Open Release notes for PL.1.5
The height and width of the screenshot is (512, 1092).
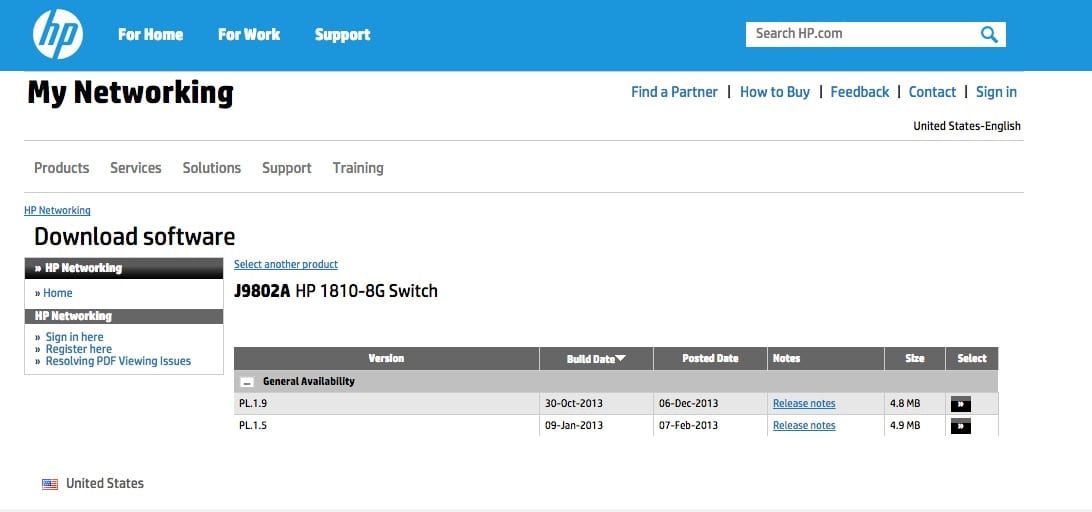point(804,426)
